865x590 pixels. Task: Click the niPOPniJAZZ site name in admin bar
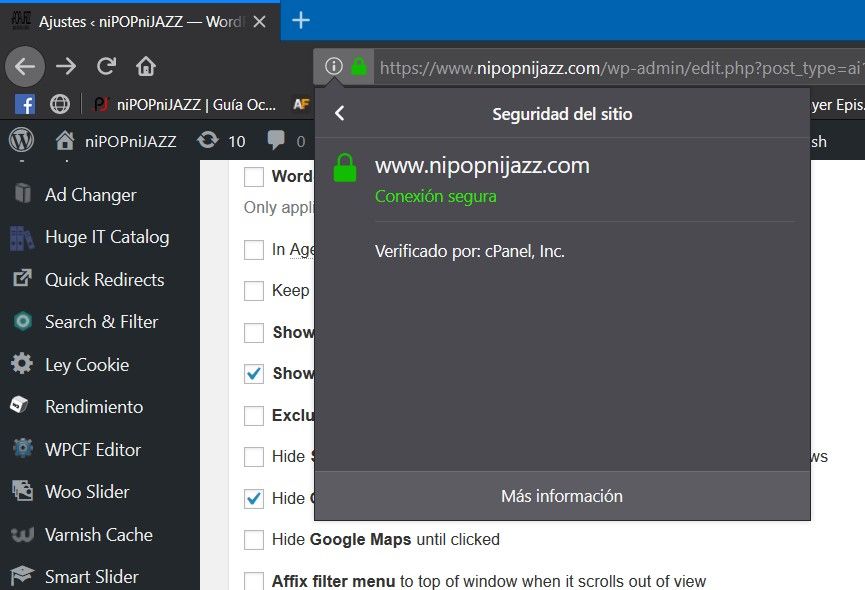(x=131, y=141)
